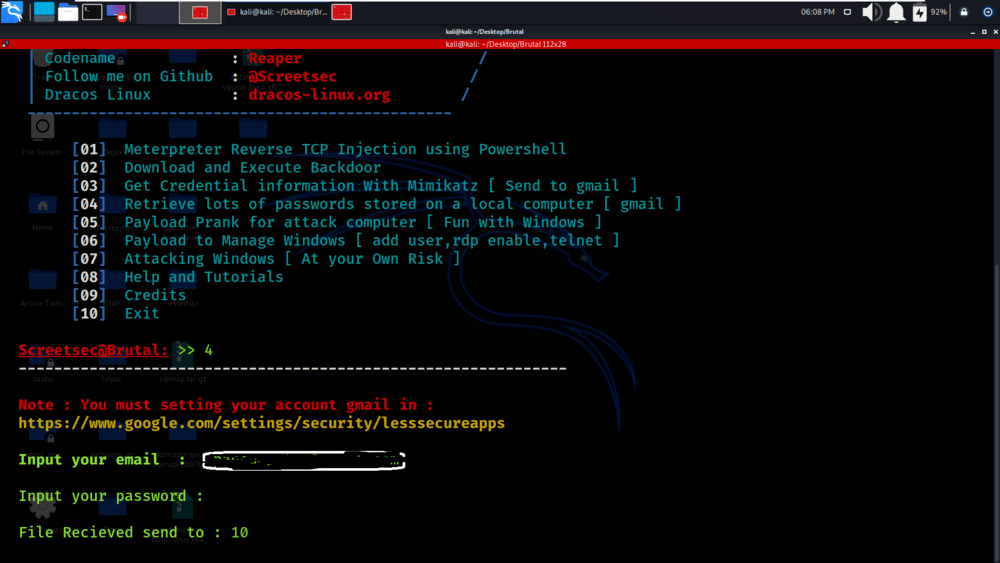Screen dimensions: 1000x563
Task: Minimize the kali@kali terminal window
Action: click(x=973, y=32)
